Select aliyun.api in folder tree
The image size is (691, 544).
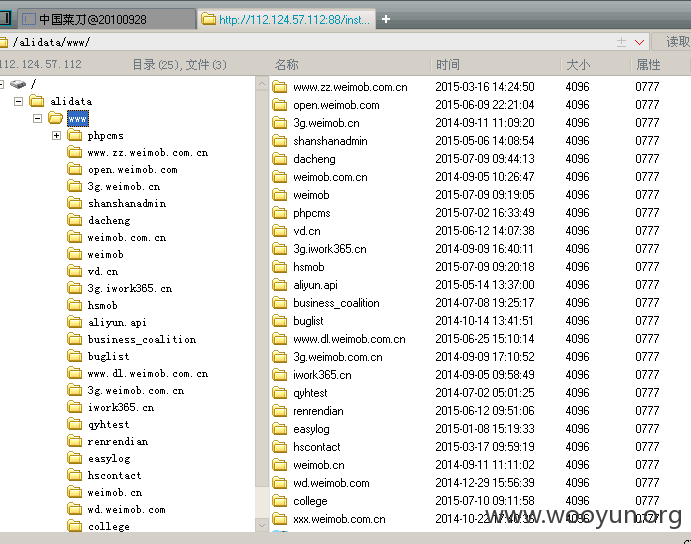point(117,322)
